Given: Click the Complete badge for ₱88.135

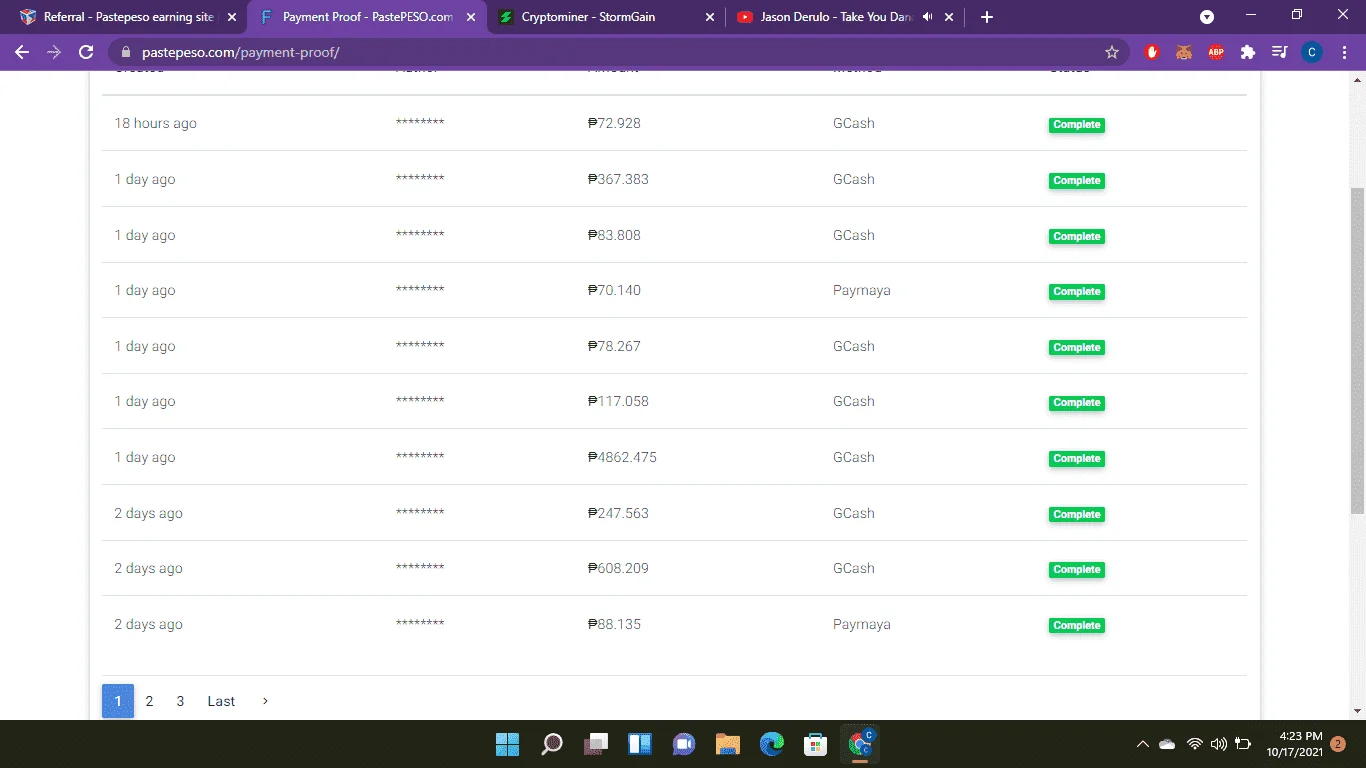Looking at the screenshot, I should [1077, 626].
